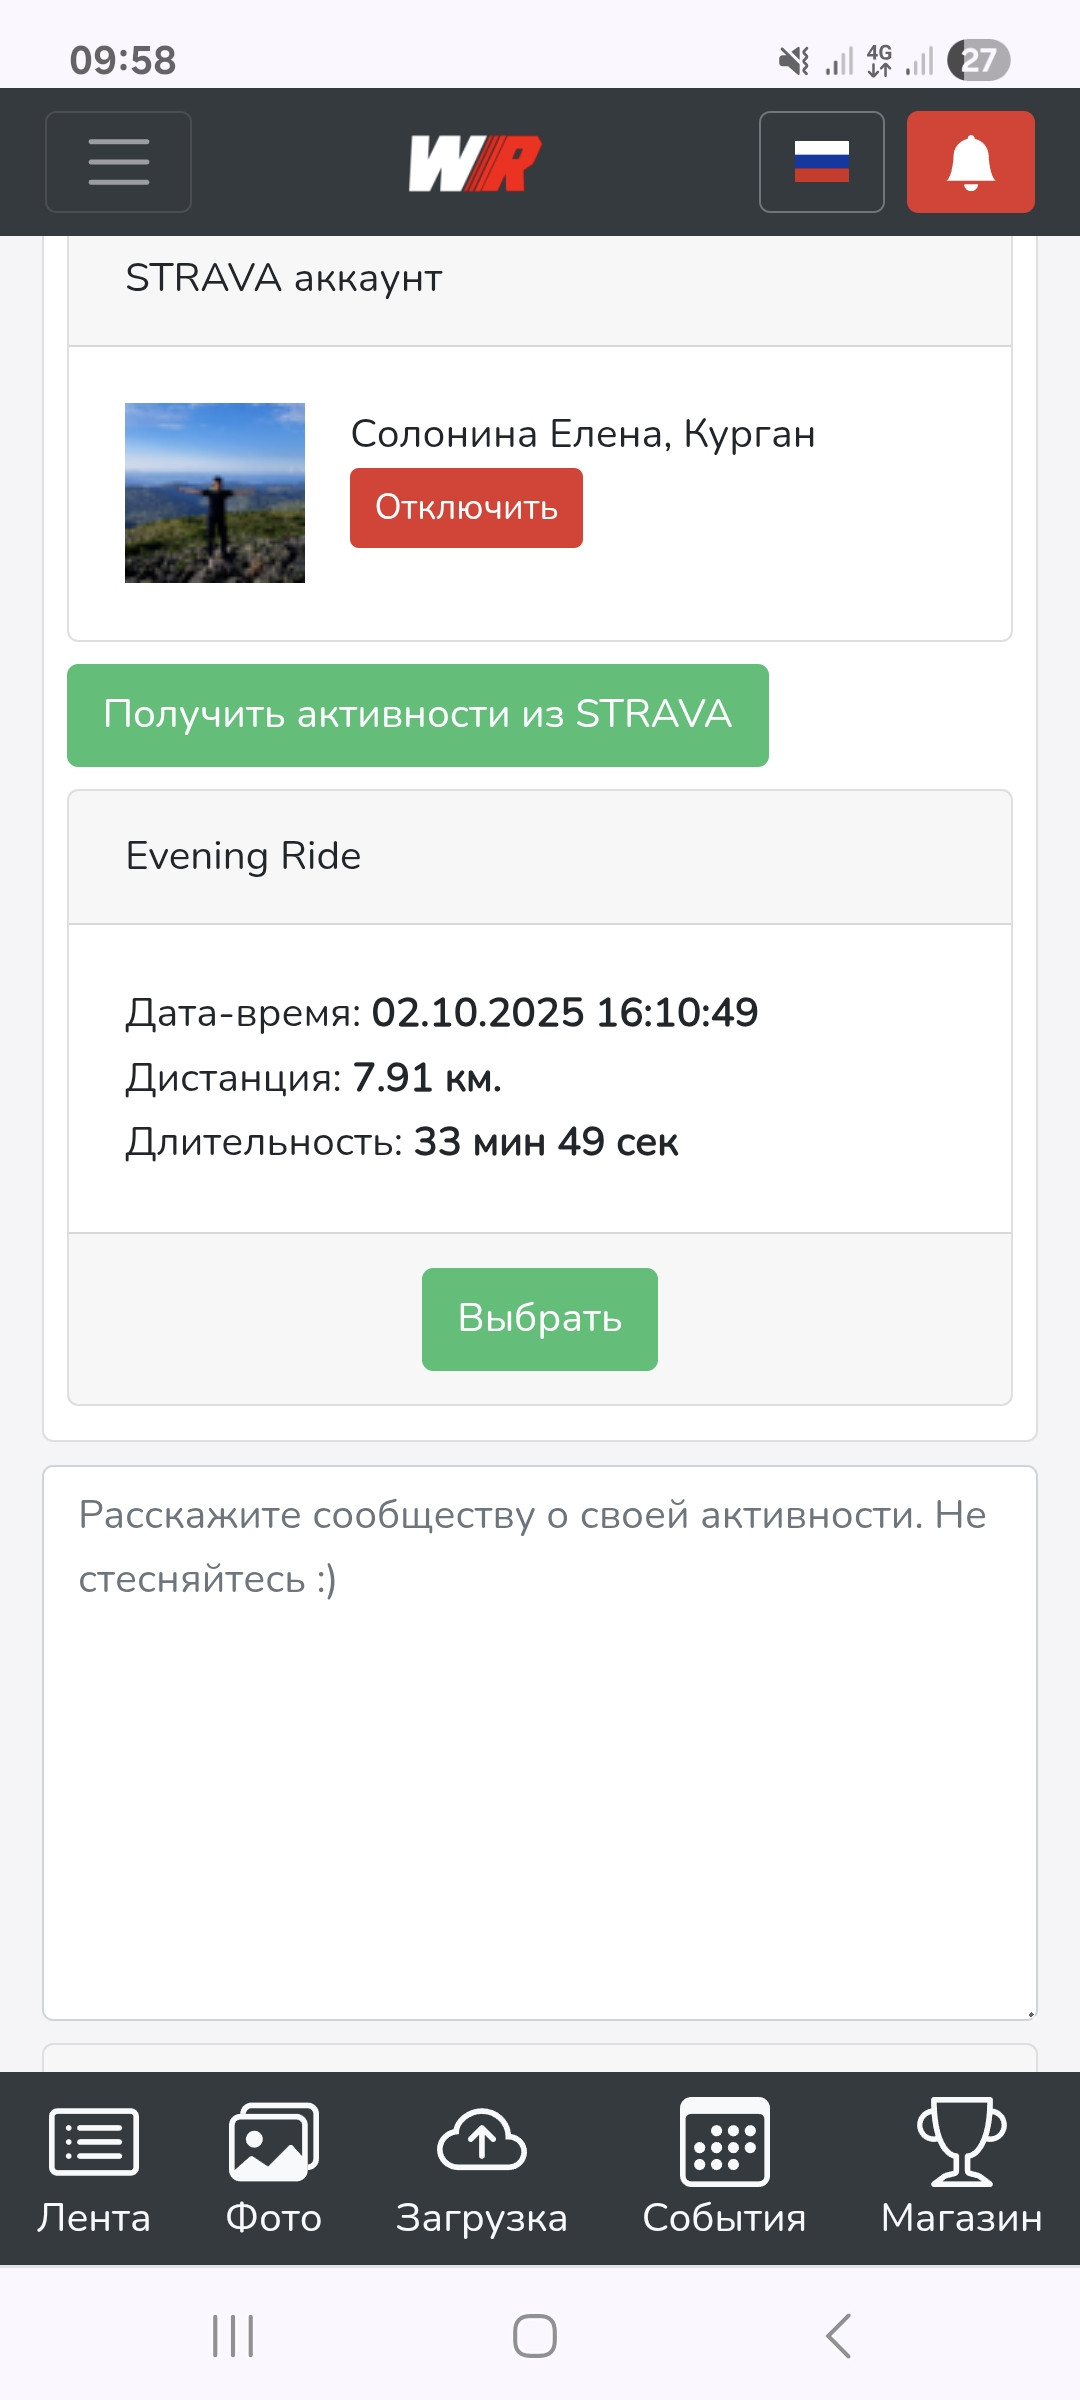Tap the Android home button
The image size is (1080, 2400).
(535, 2336)
